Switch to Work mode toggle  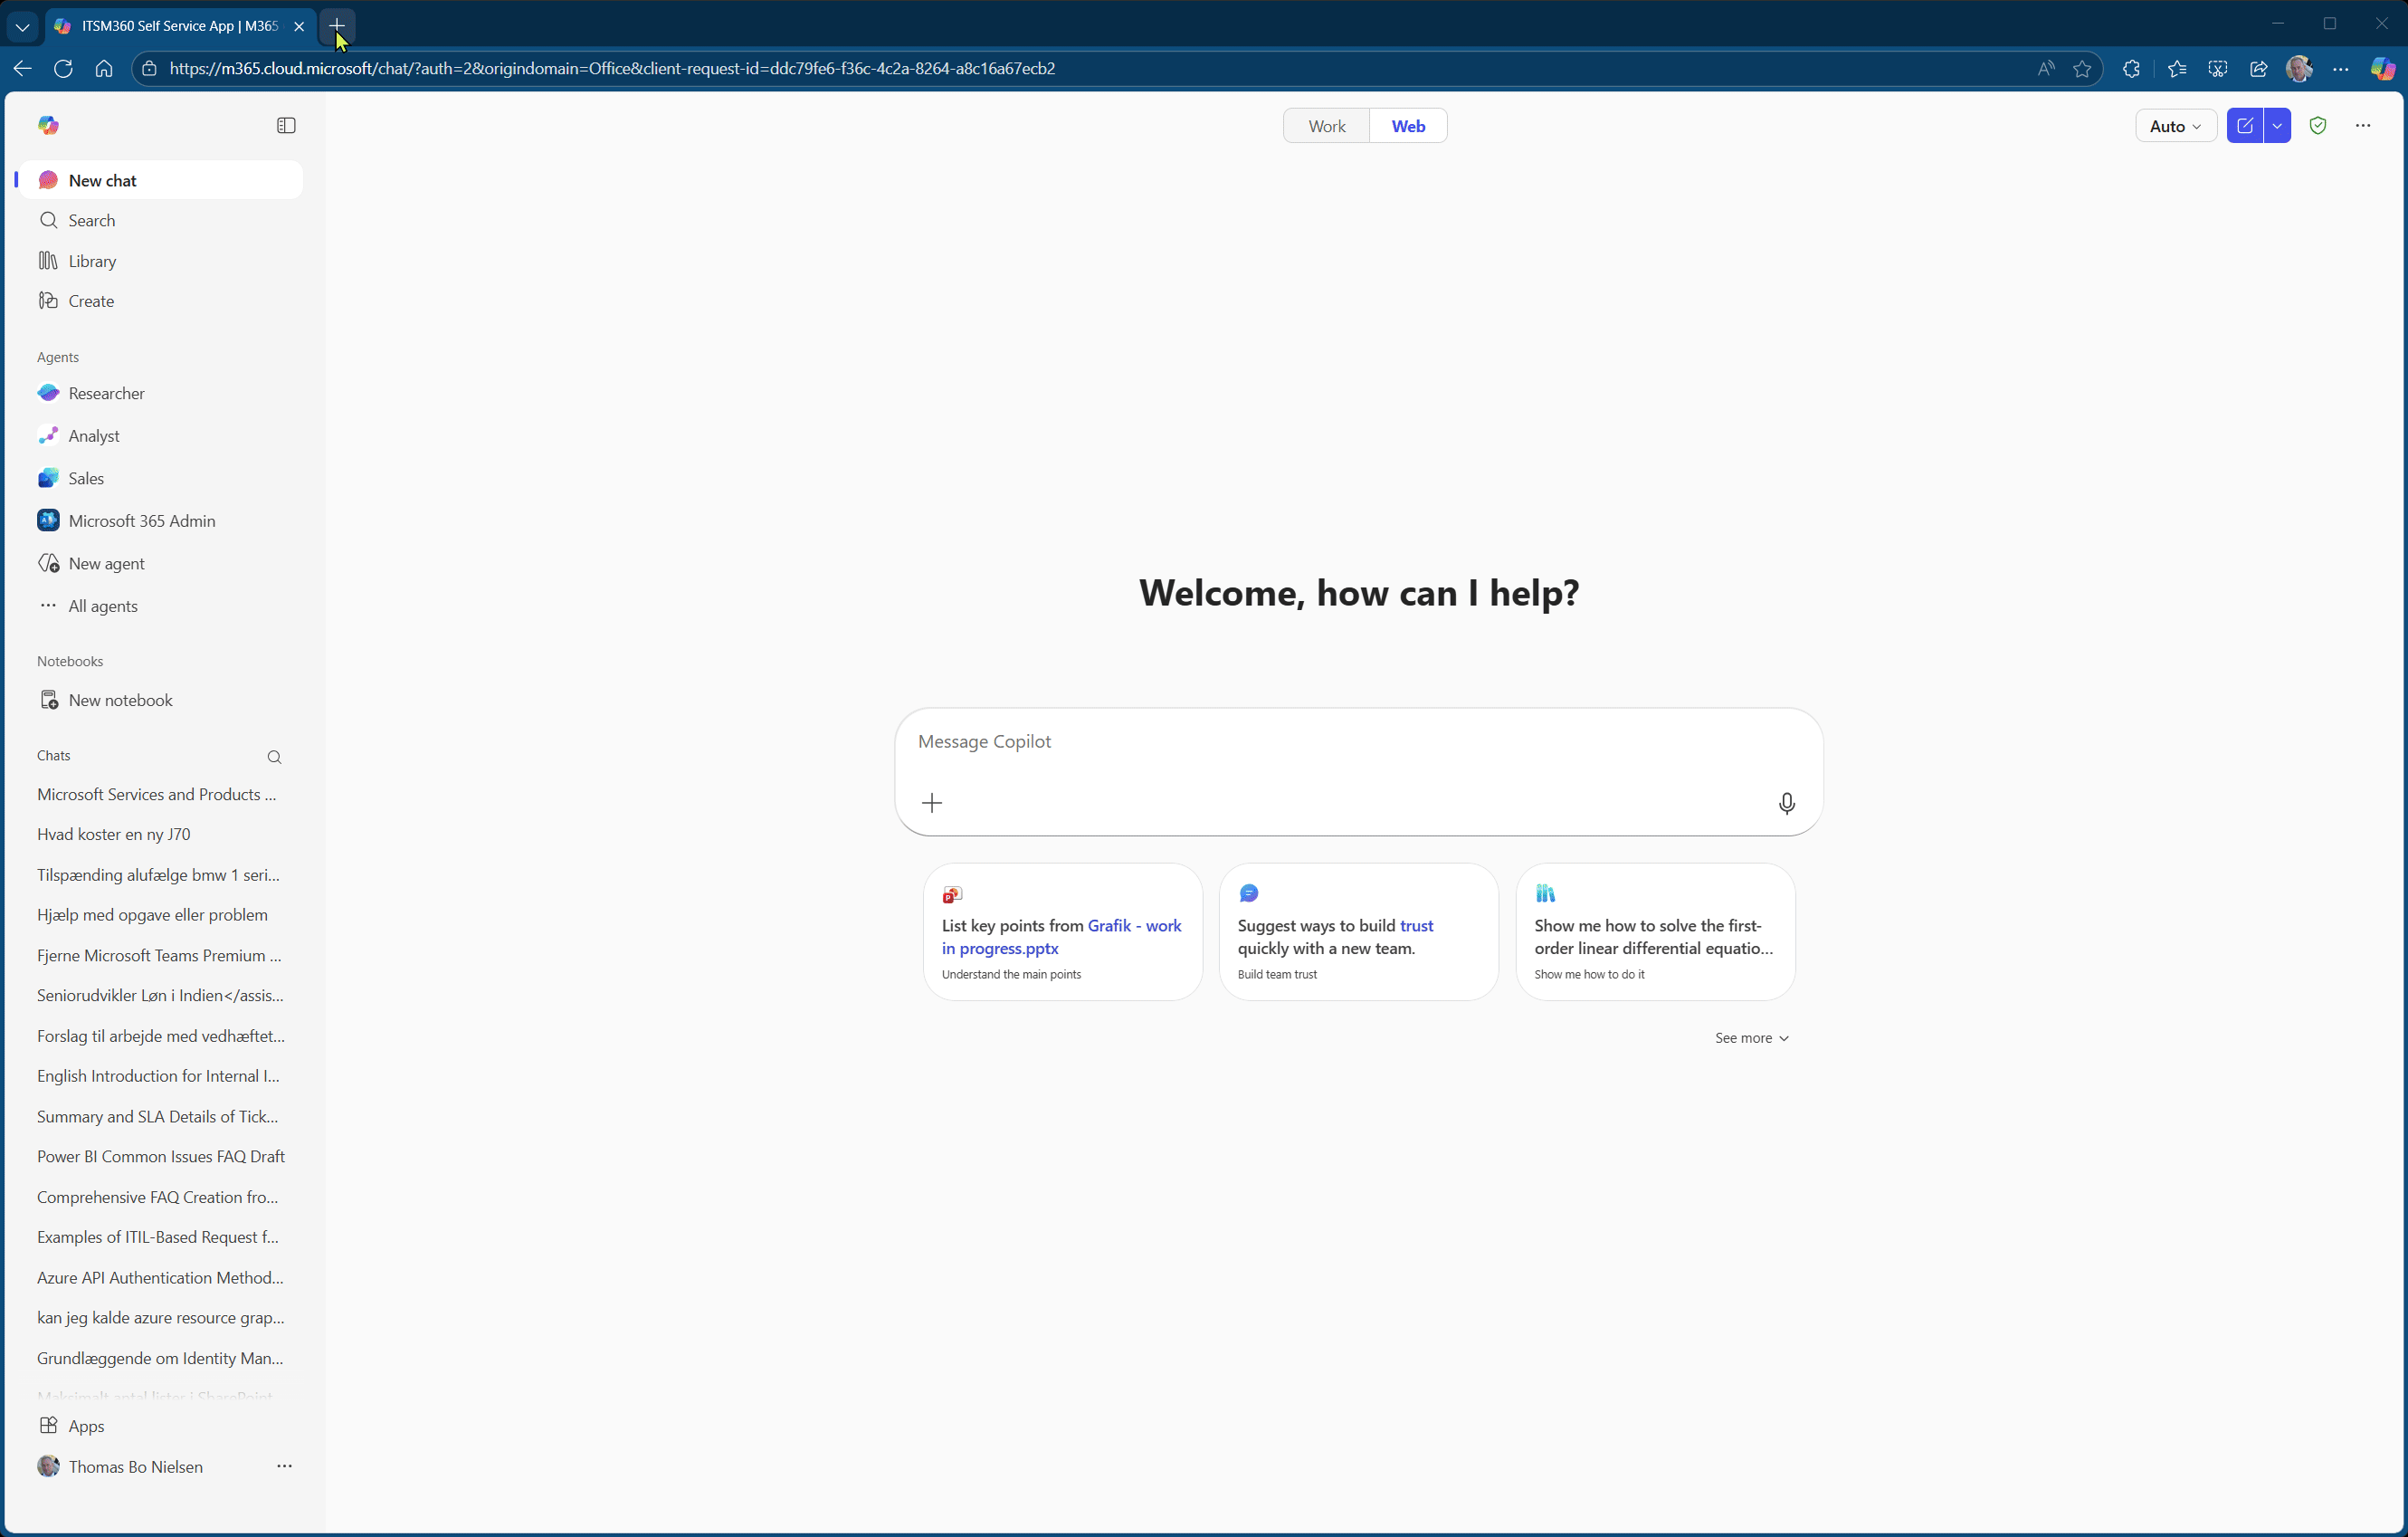(x=1326, y=126)
